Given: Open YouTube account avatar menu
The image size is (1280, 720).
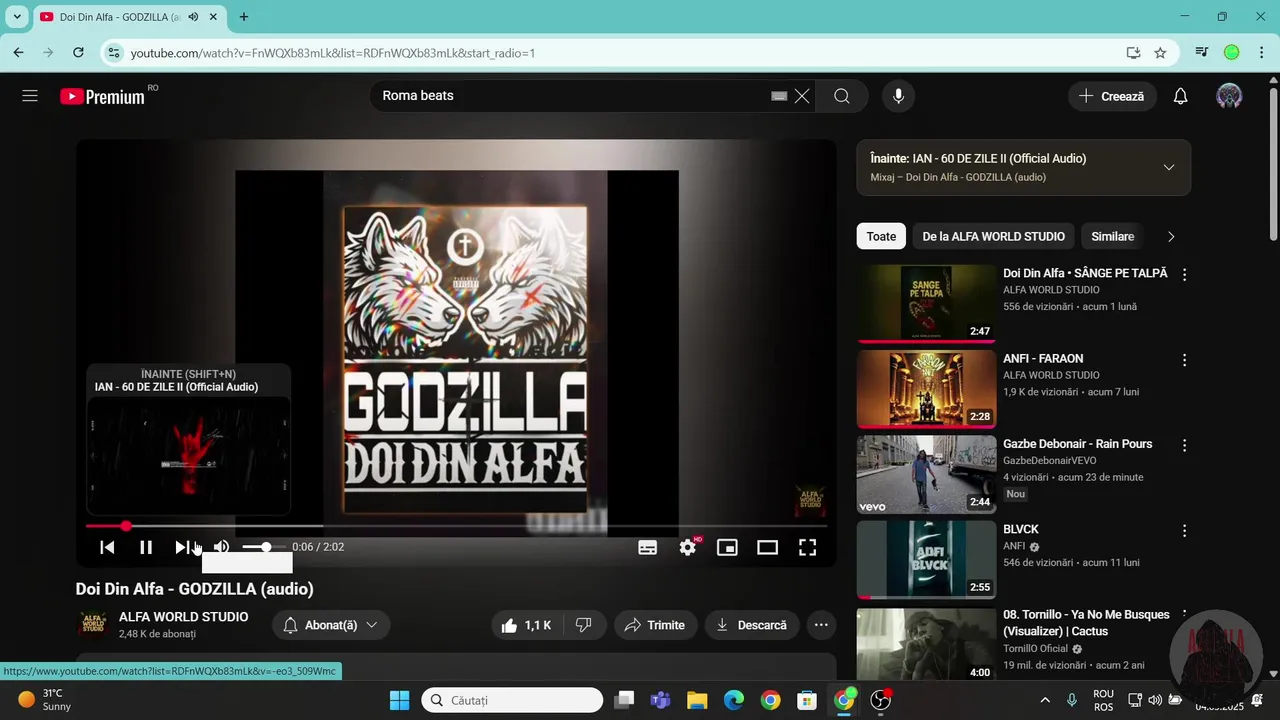Looking at the screenshot, I should pyautogui.click(x=1229, y=96).
